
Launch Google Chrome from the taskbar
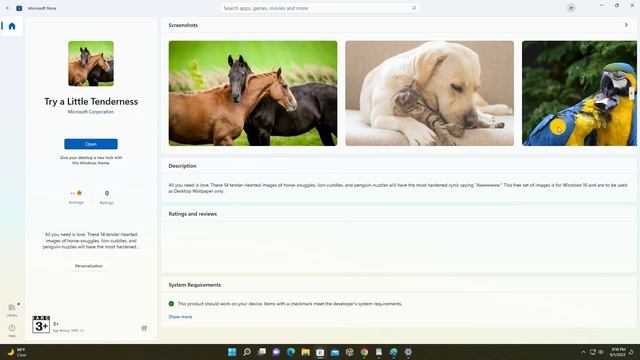(x=364, y=352)
